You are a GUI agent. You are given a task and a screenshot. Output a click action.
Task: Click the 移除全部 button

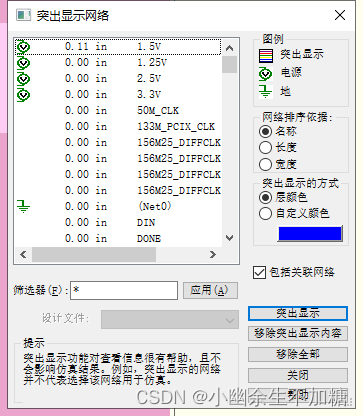[298, 354]
